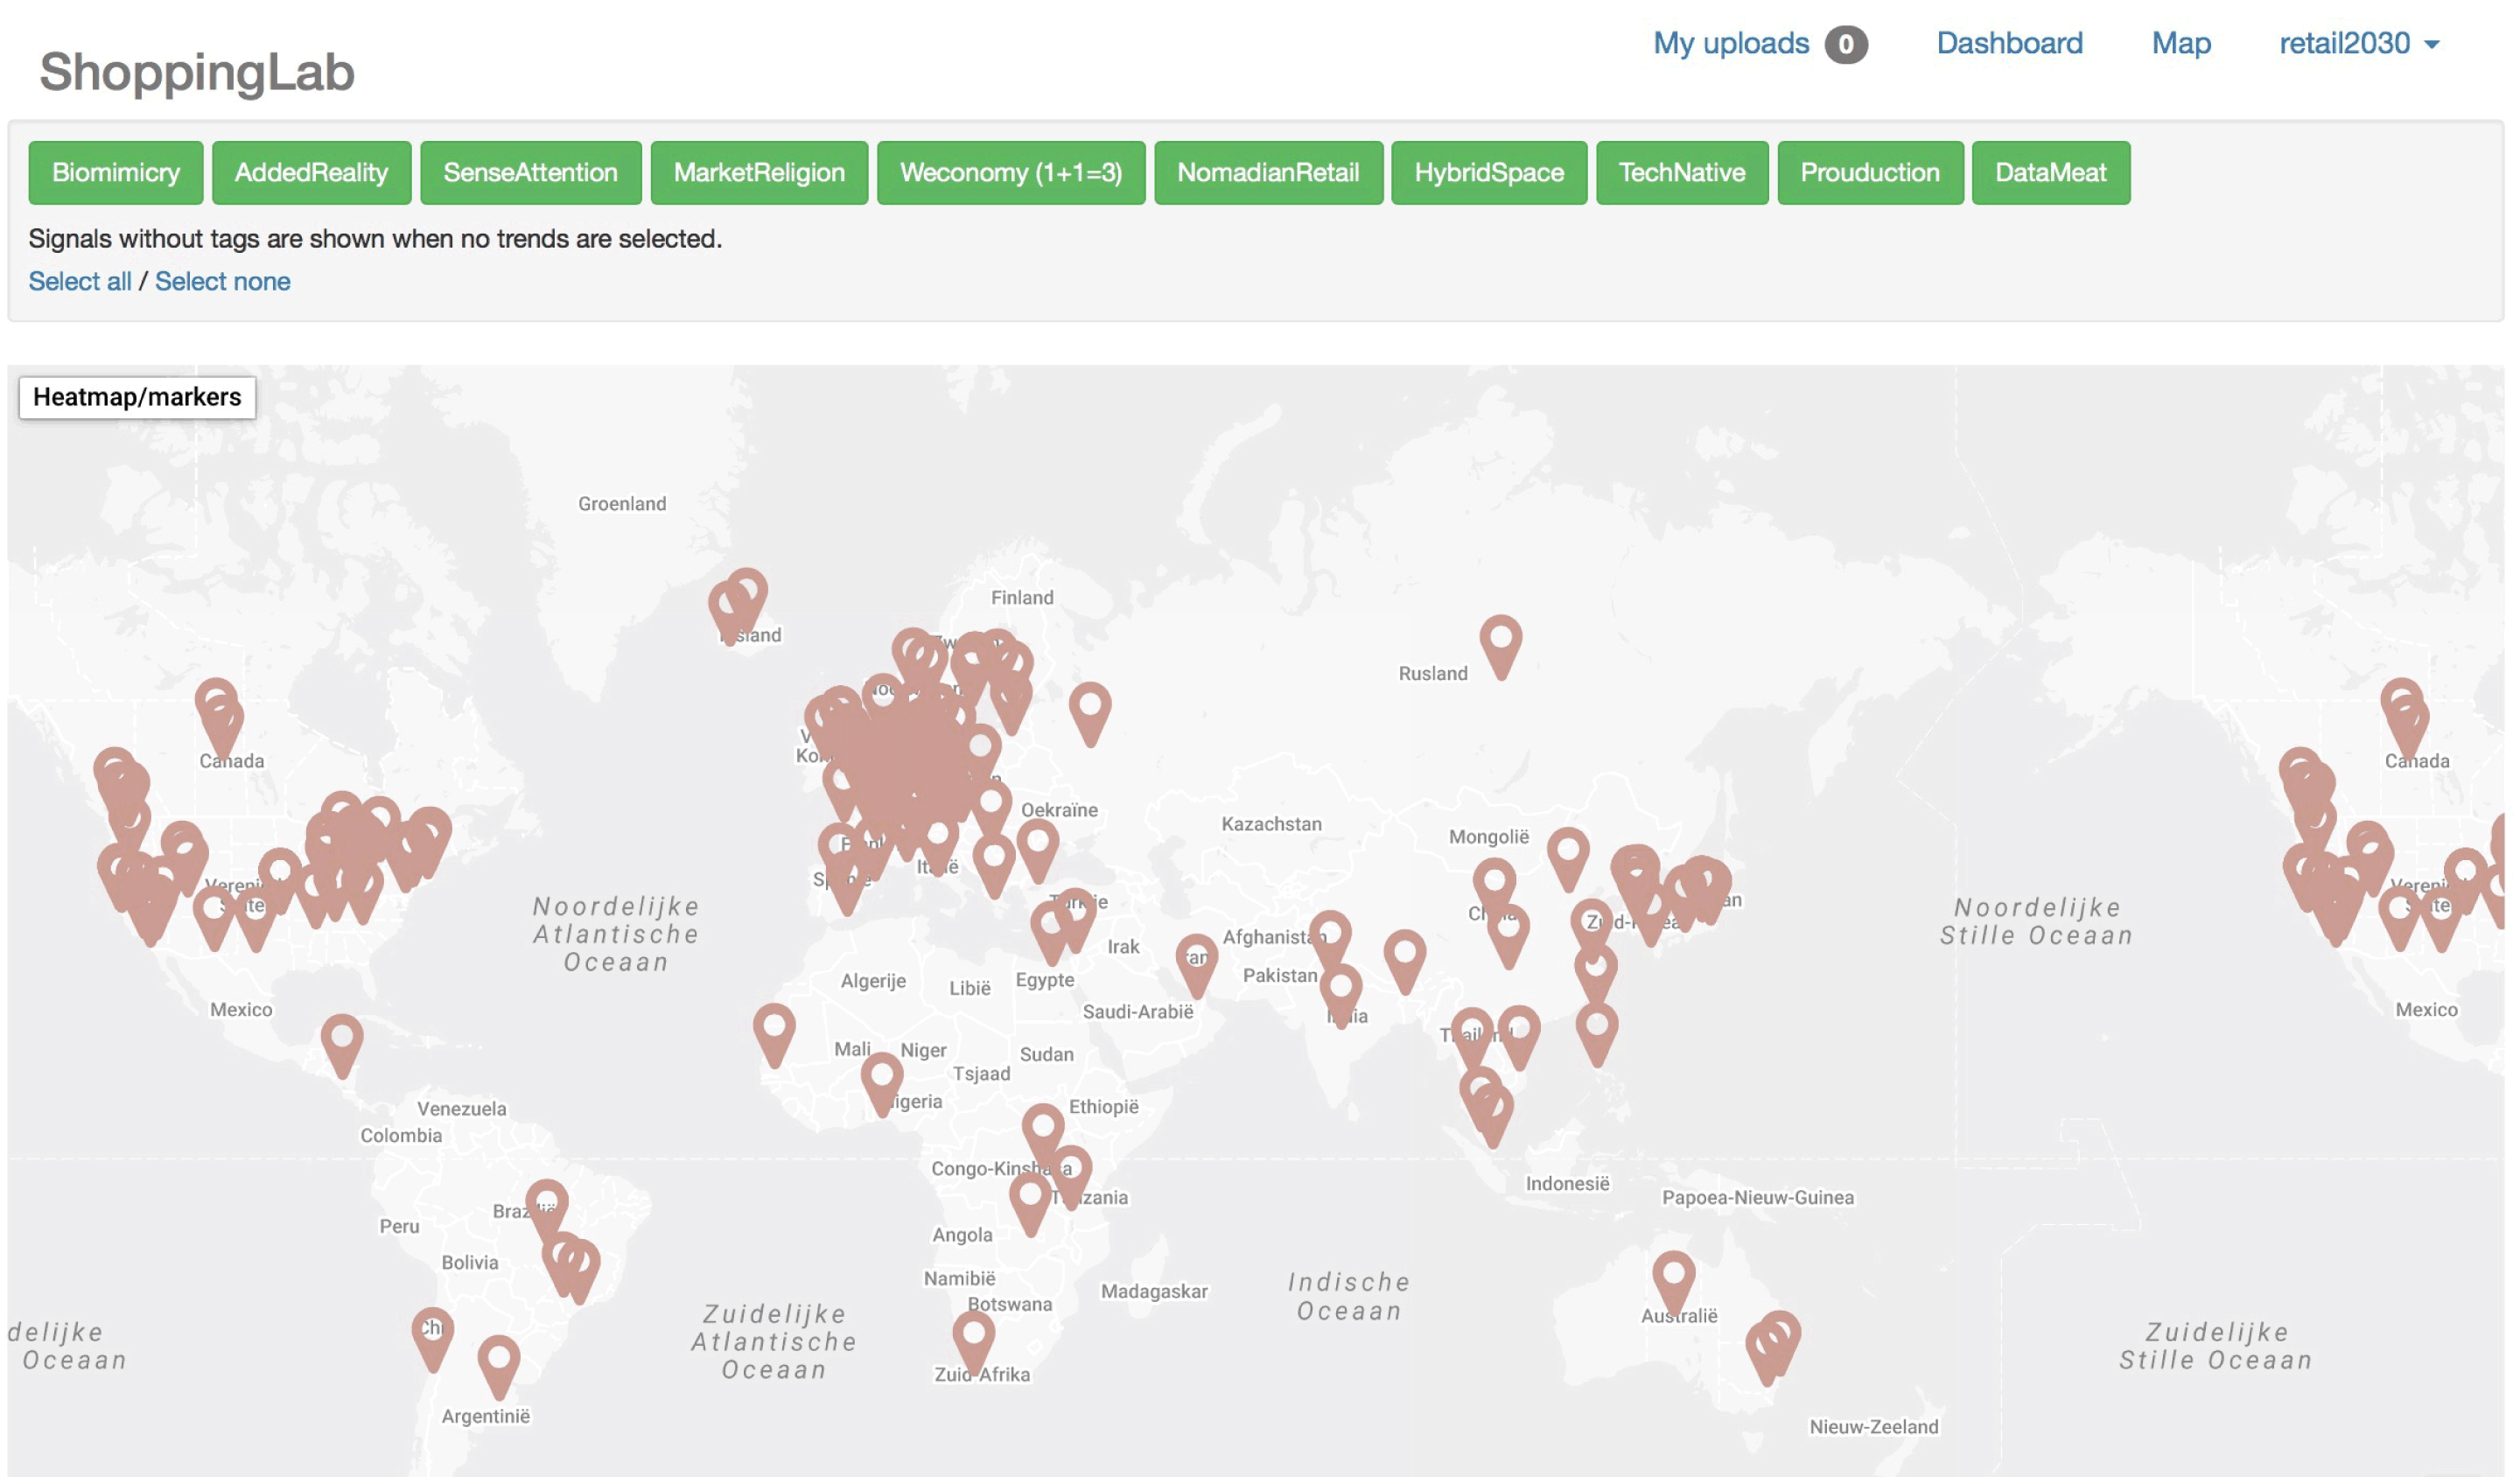This screenshot has height=1477, width=2520.
Task: Click the Madagaskar map label
Action: click(1154, 1291)
